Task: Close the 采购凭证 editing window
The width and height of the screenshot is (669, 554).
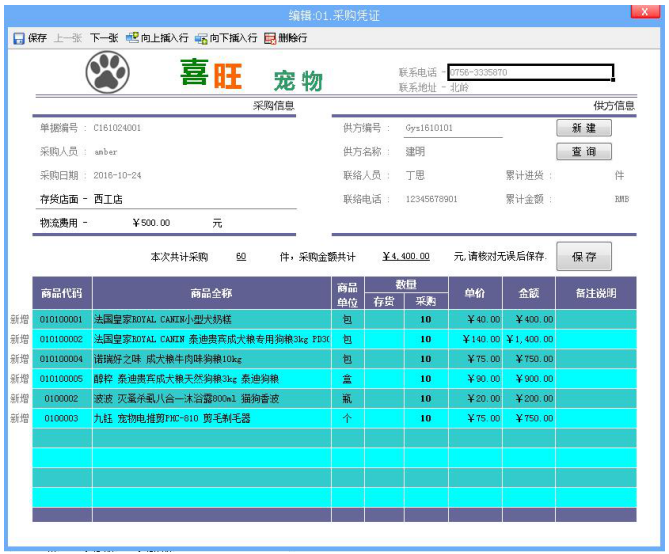Action: [x=645, y=12]
